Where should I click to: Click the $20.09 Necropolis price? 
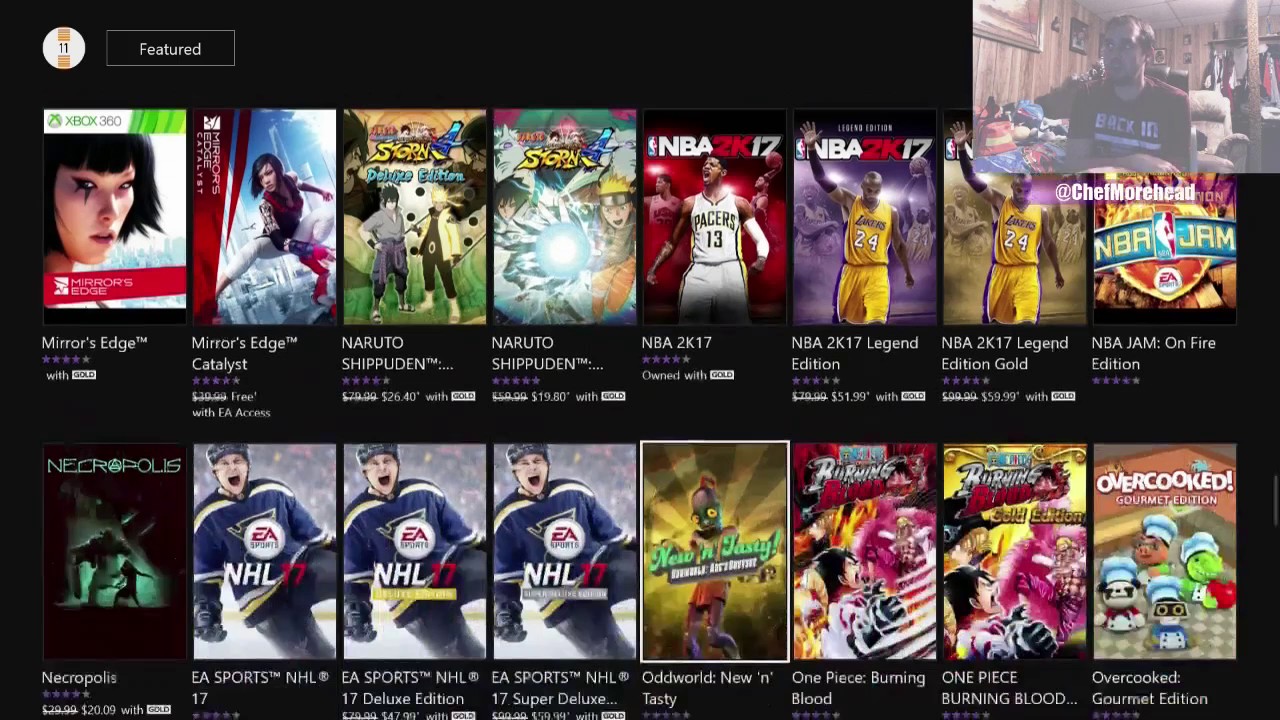[x=98, y=710]
